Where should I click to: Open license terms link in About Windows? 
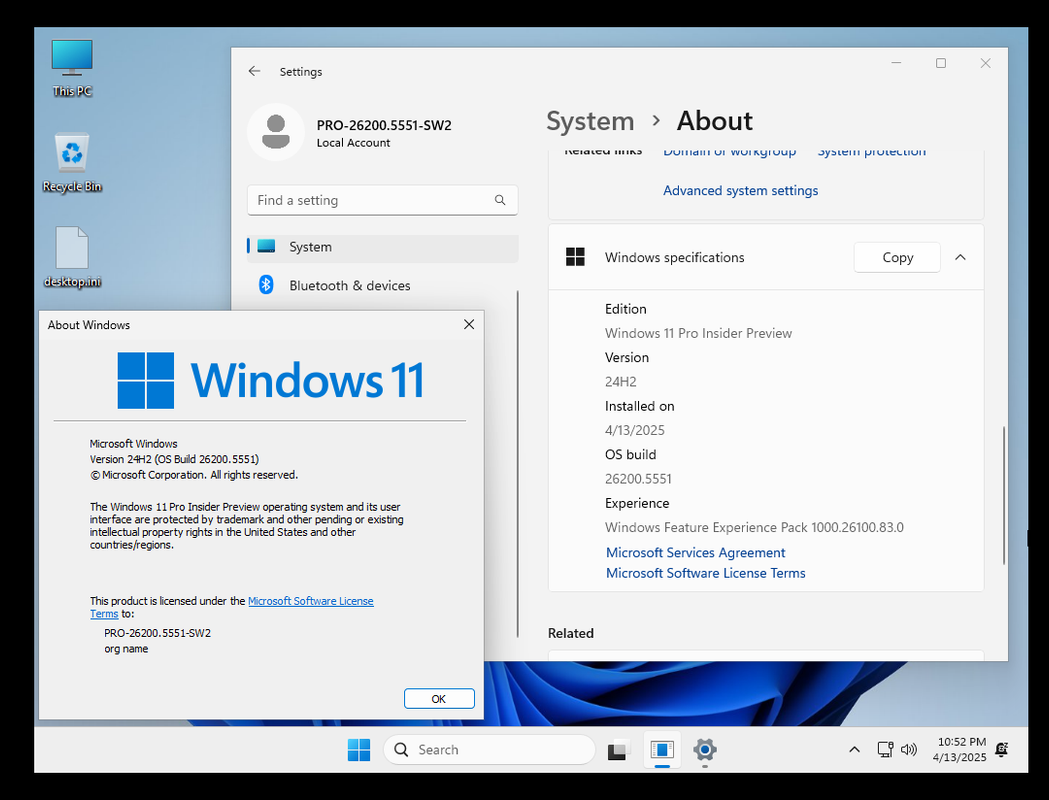[x=310, y=601]
